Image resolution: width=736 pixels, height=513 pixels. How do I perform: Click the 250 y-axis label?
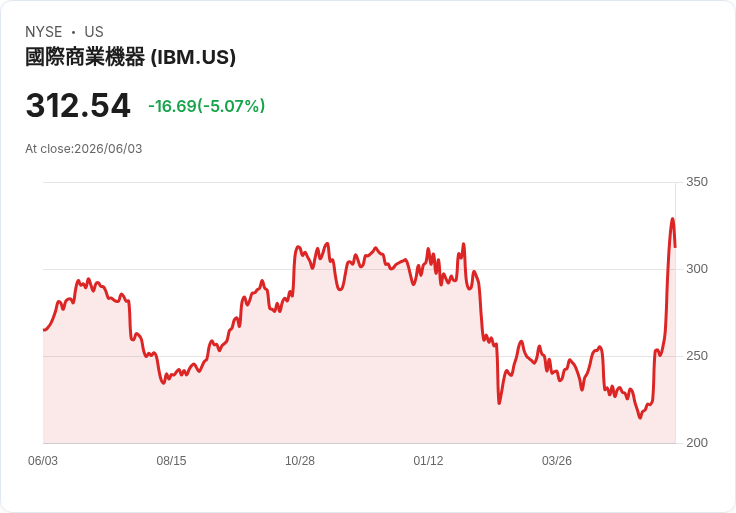(697, 356)
